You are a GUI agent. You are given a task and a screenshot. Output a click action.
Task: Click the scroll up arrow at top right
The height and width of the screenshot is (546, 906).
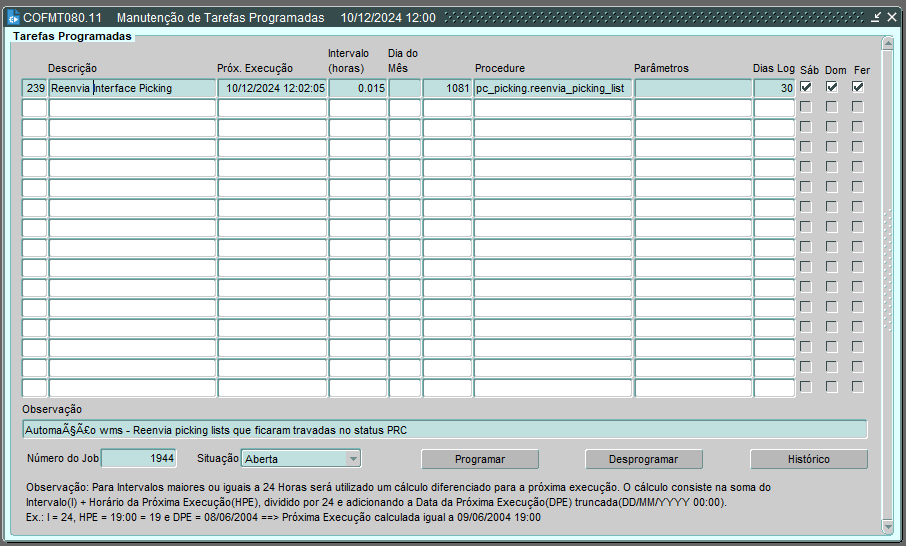click(x=887, y=43)
